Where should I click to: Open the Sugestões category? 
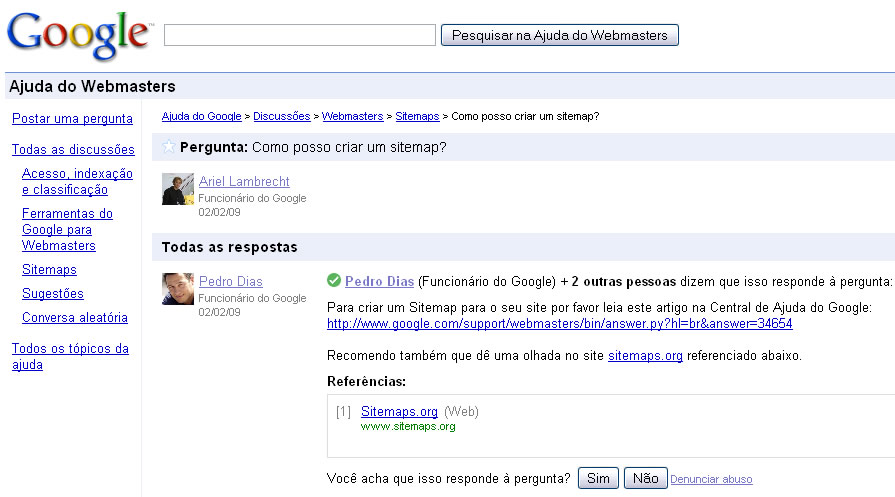coord(53,294)
